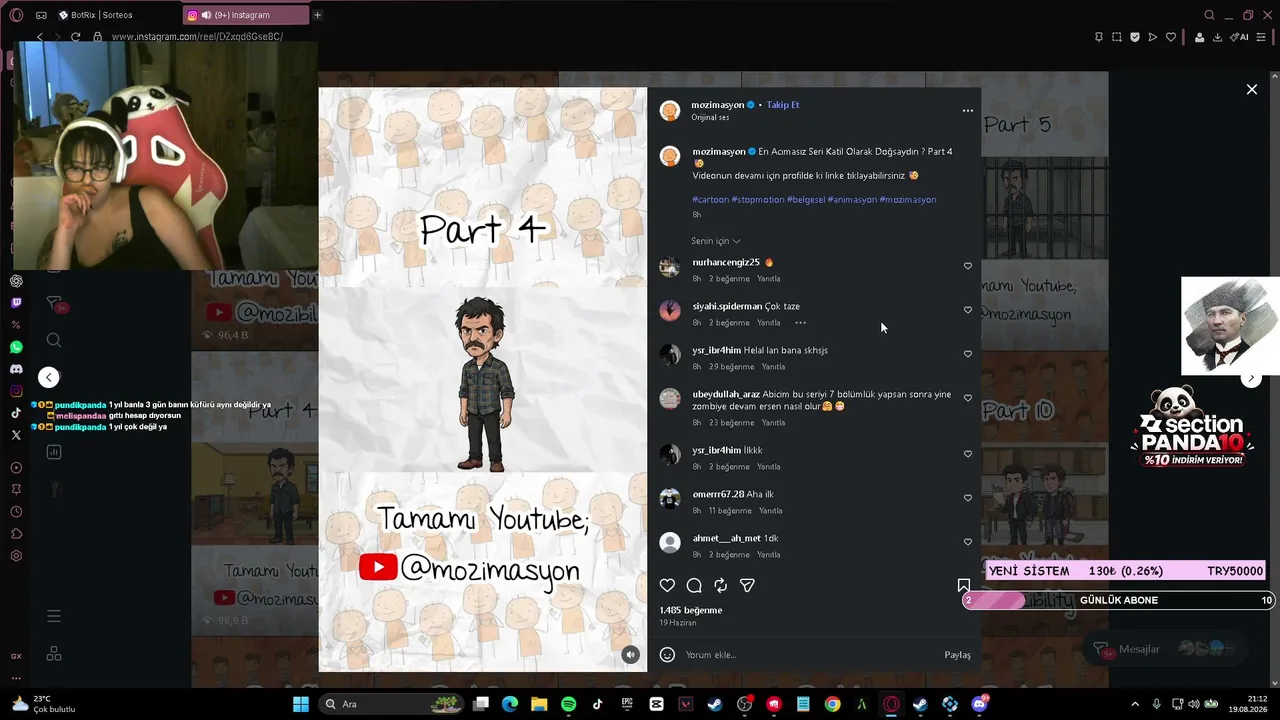
Task: Open the Instagram hamburger menu in the left navigation
Action: coord(54,616)
